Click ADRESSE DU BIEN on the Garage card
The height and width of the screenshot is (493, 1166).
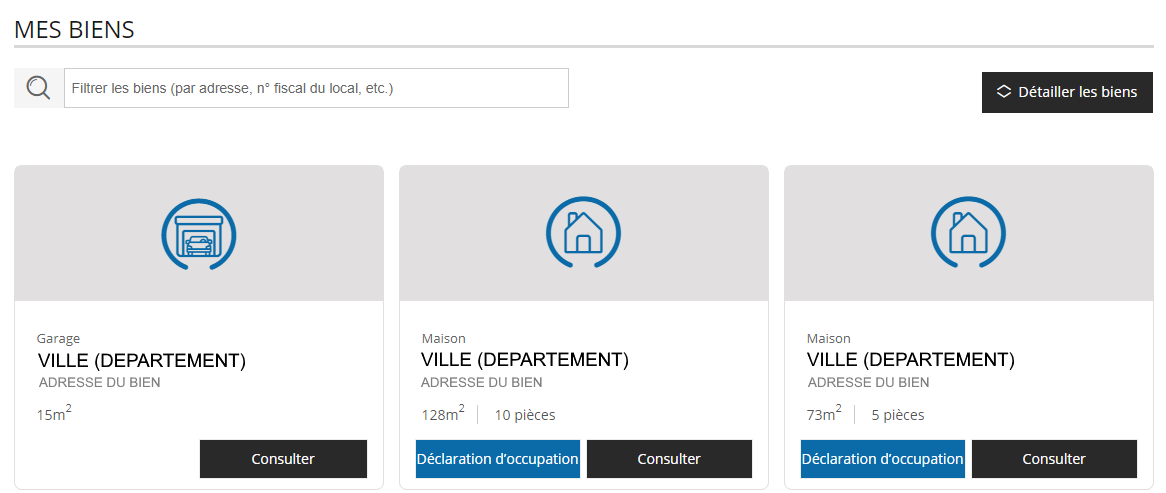(100, 383)
